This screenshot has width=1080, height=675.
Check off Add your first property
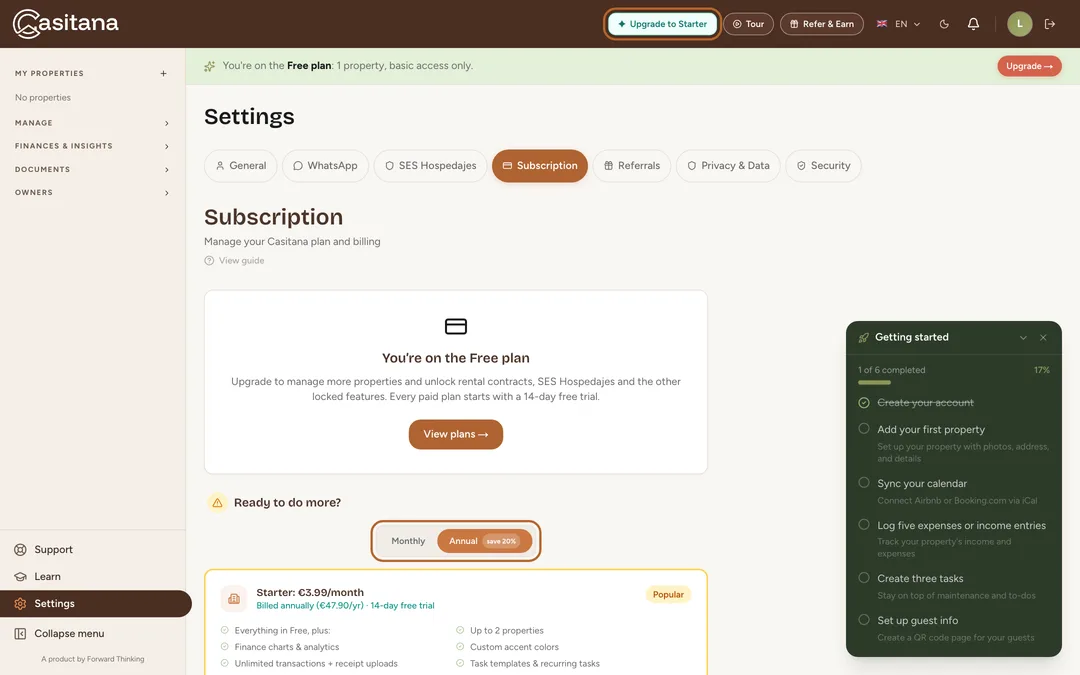point(864,428)
